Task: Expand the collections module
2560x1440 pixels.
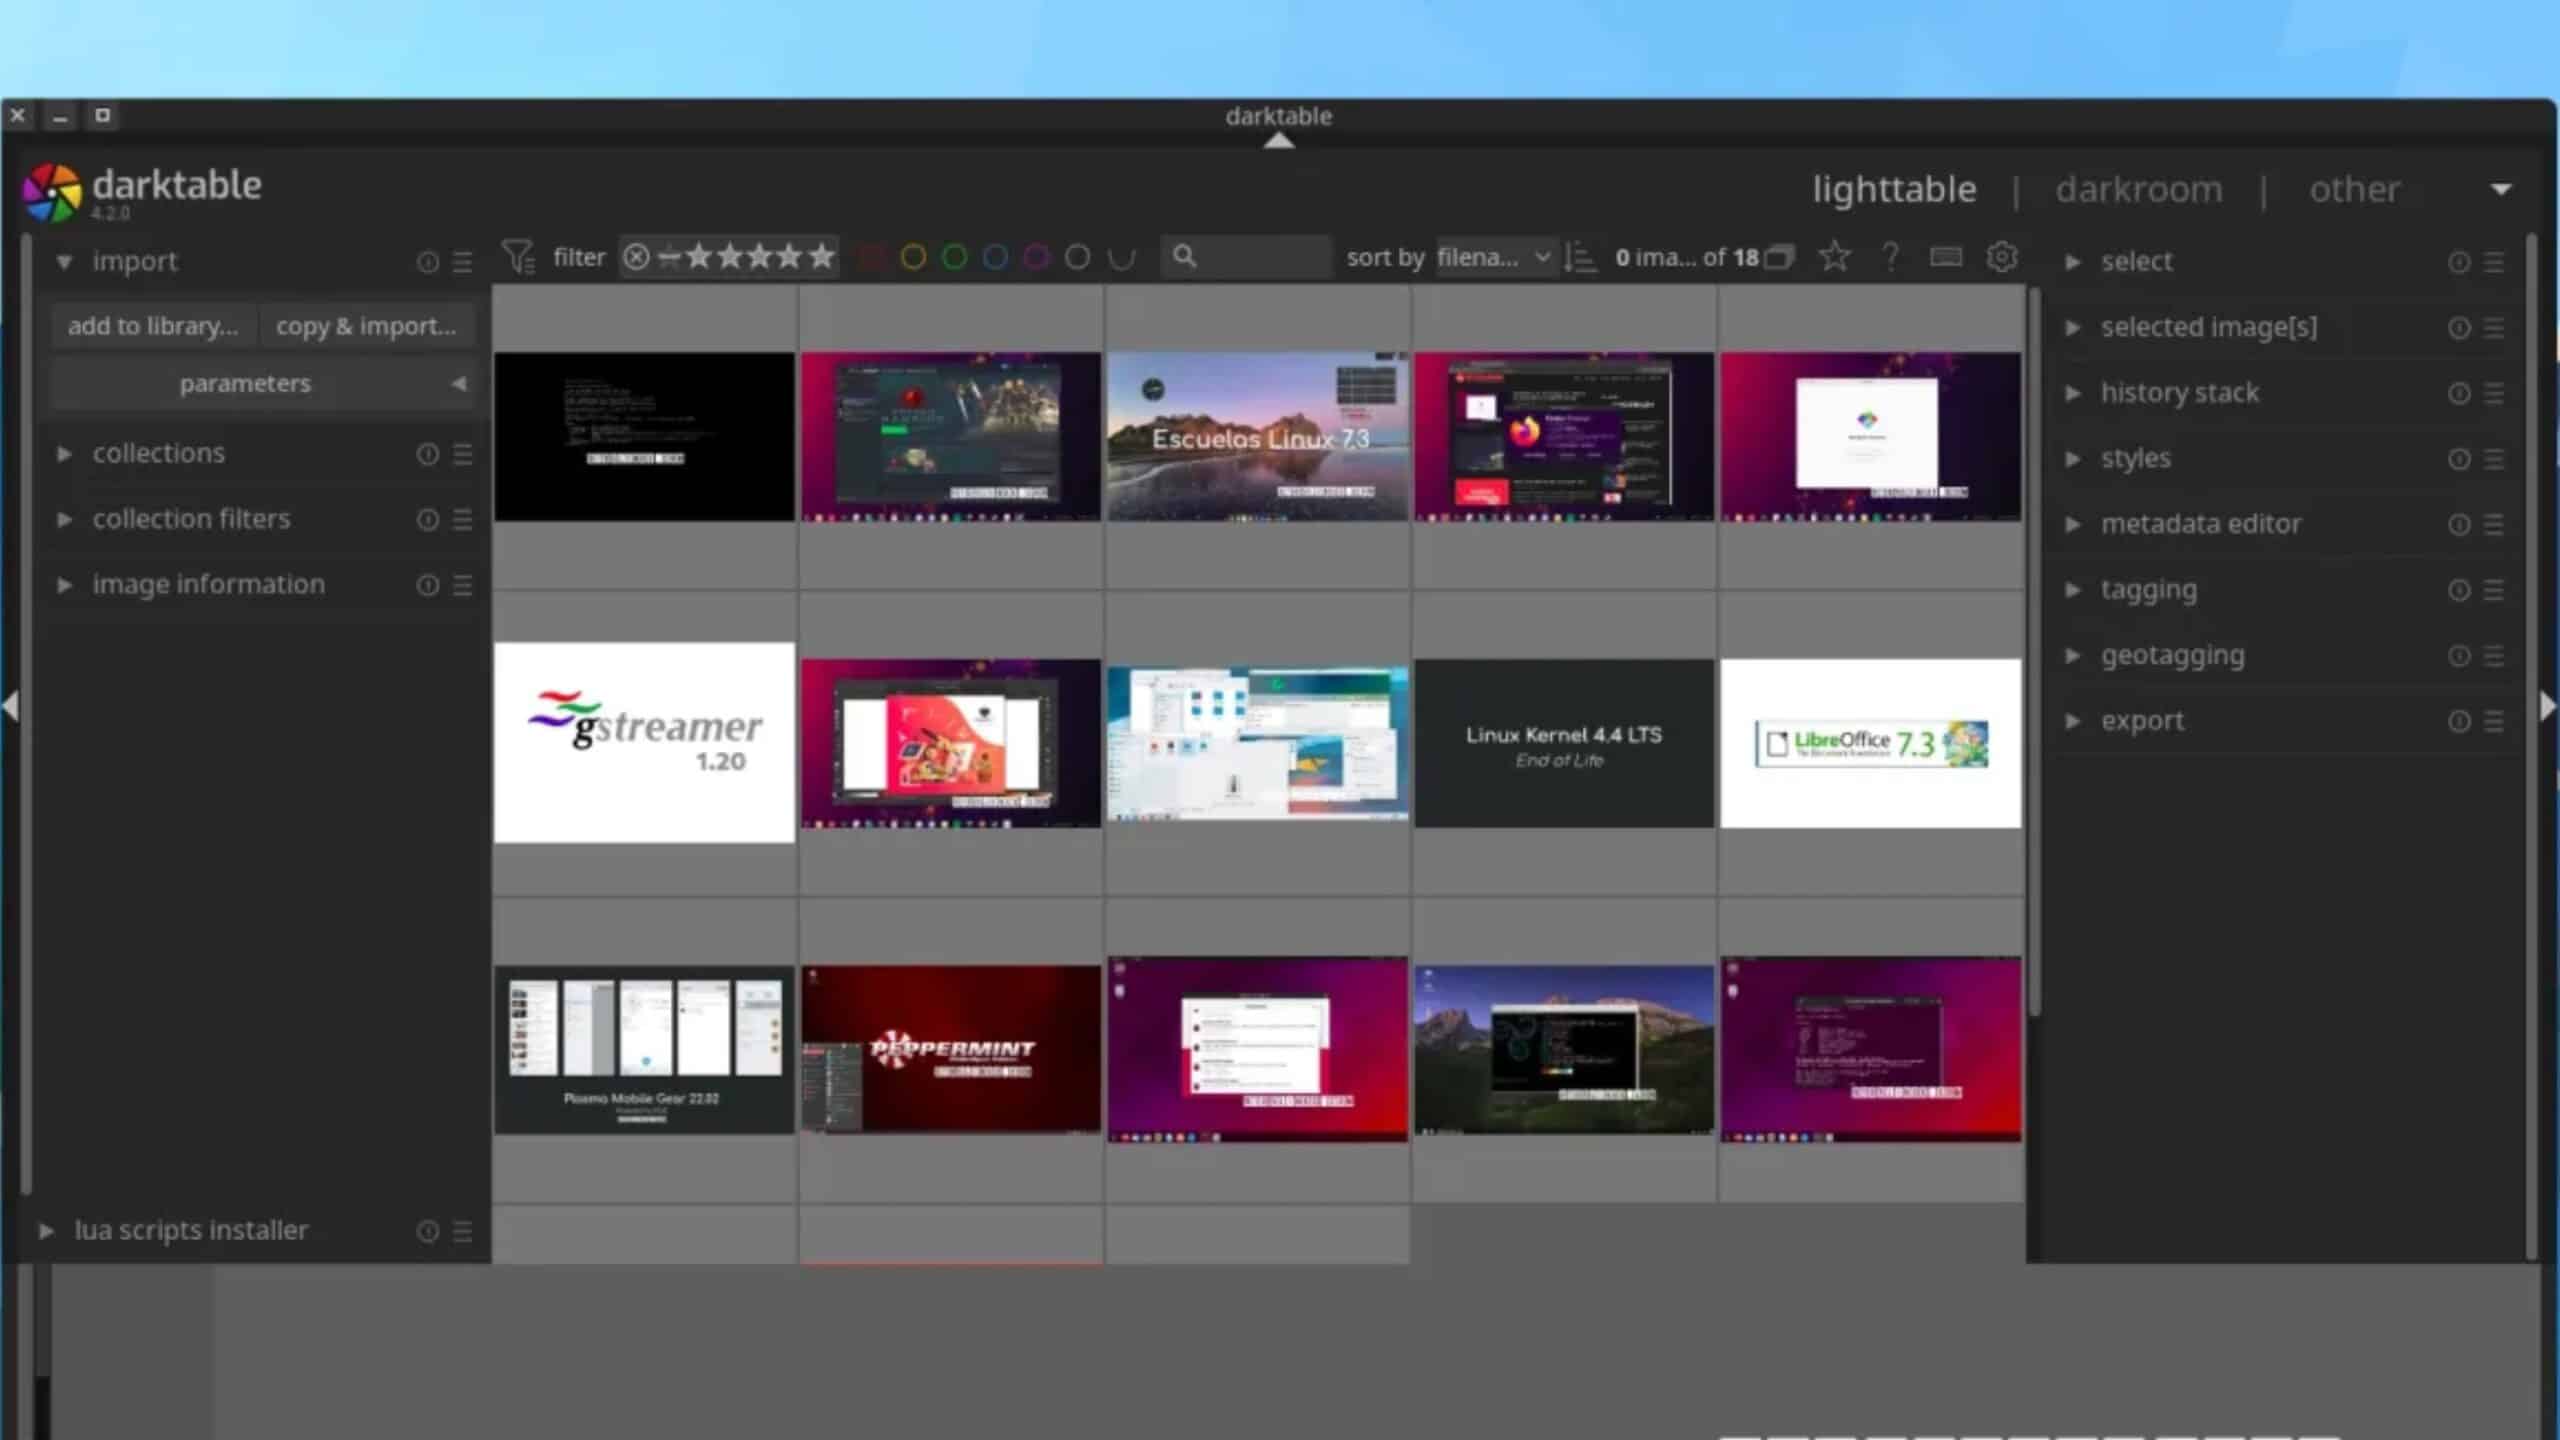Action: 64,454
